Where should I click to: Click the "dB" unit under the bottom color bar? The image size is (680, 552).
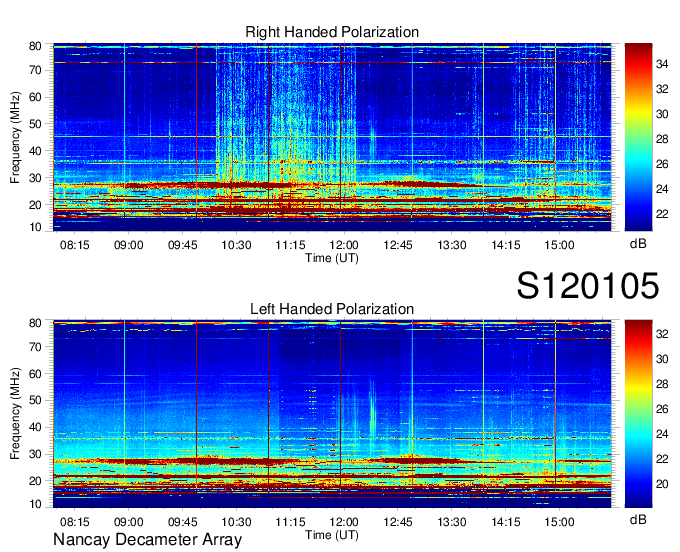pyautogui.click(x=638, y=519)
